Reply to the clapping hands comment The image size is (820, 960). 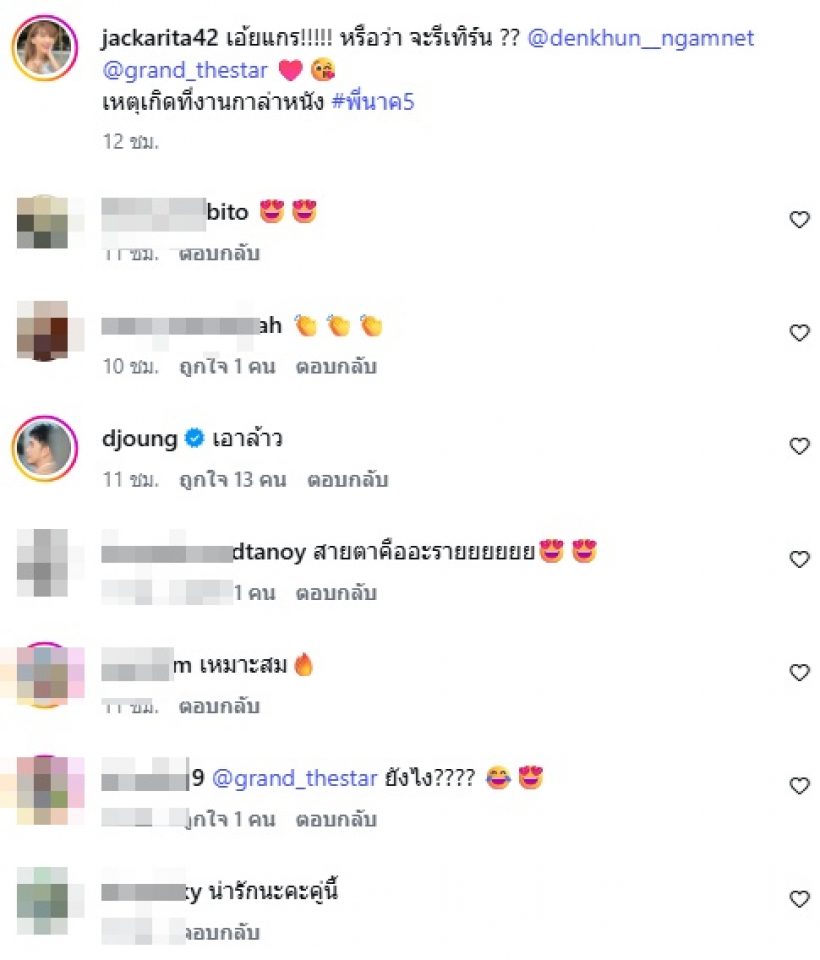[336, 366]
